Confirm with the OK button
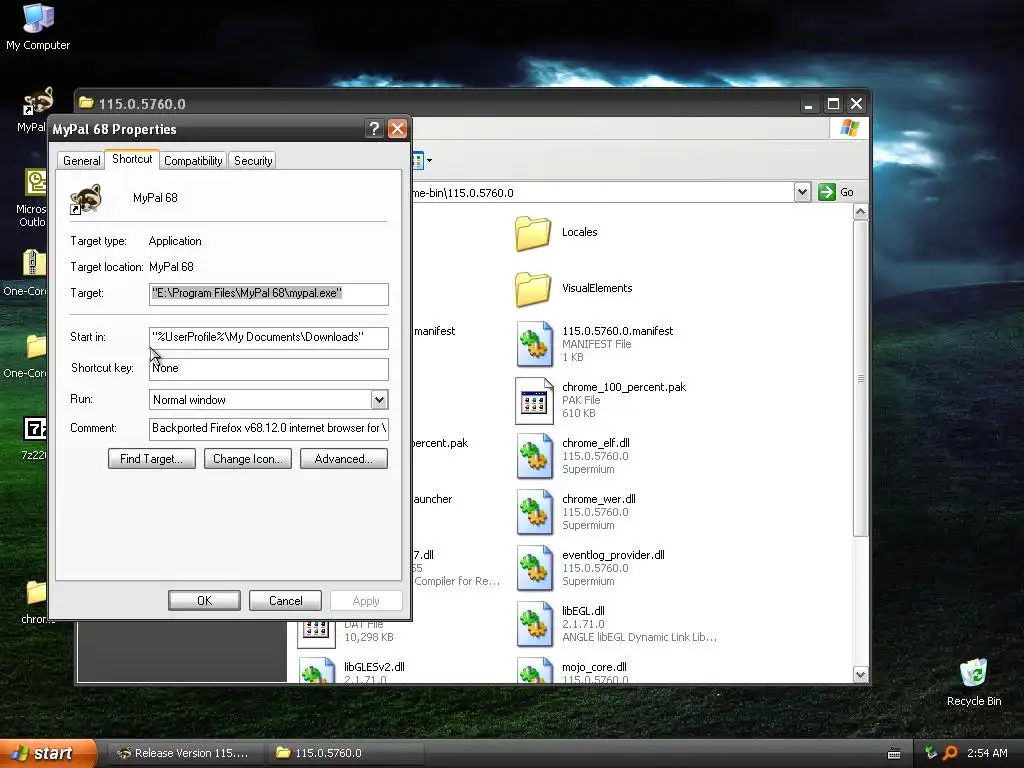The height and width of the screenshot is (768, 1024). (x=204, y=601)
